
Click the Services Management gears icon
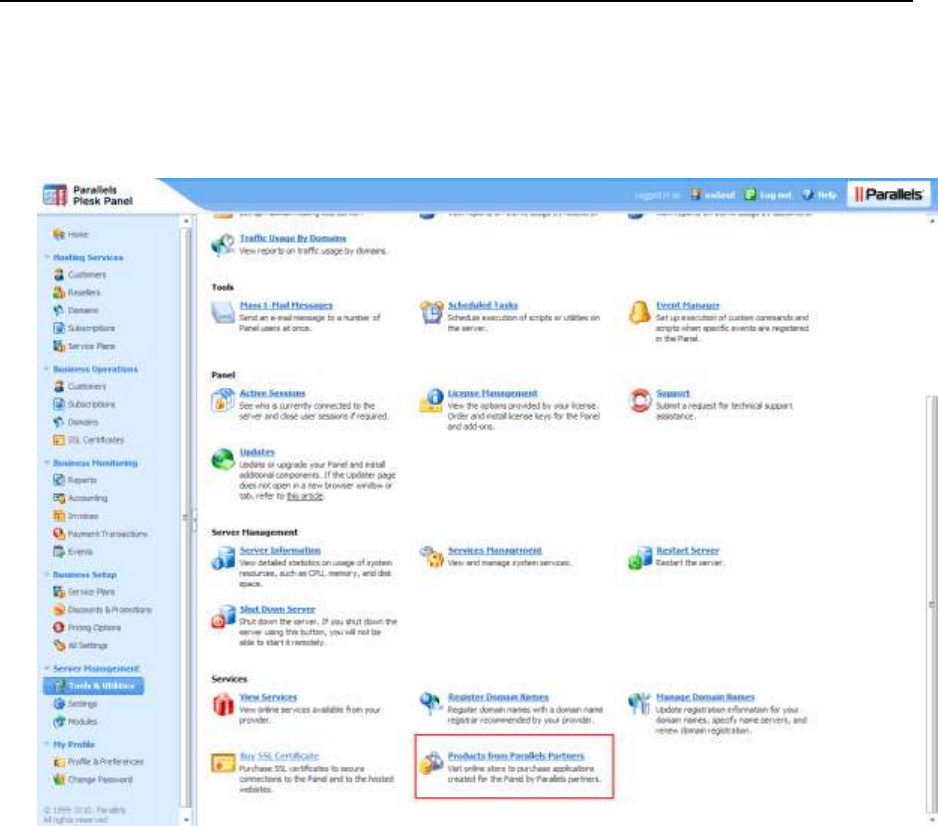(x=431, y=557)
